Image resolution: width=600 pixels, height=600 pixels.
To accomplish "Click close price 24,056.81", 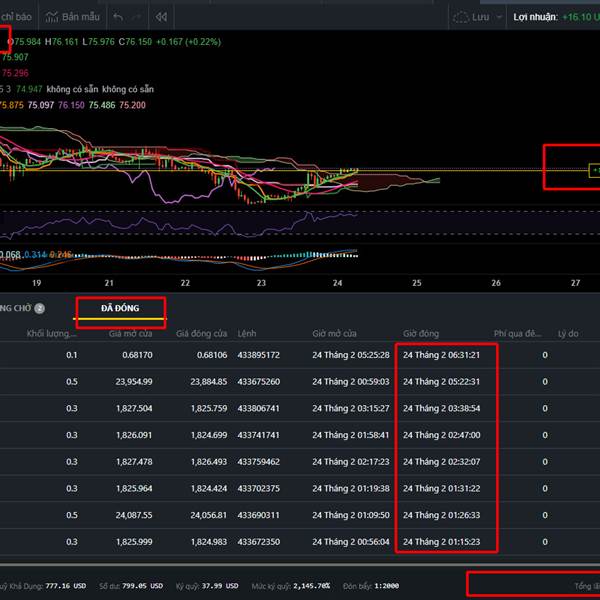I will click(x=209, y=515).
